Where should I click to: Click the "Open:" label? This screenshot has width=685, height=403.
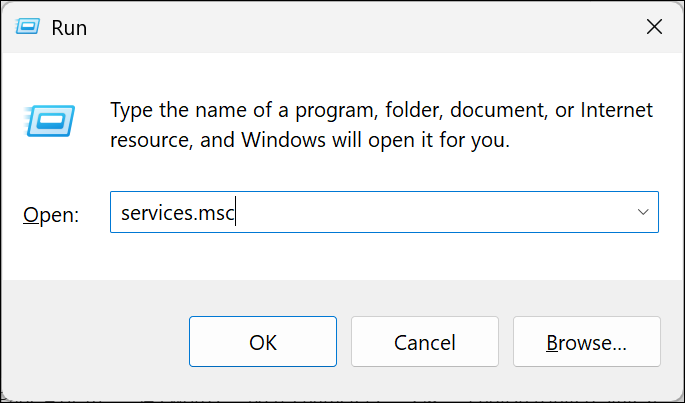[51, 214]
